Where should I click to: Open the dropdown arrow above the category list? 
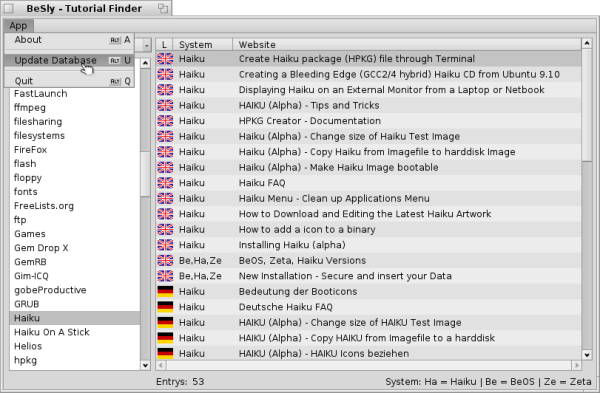146,45
